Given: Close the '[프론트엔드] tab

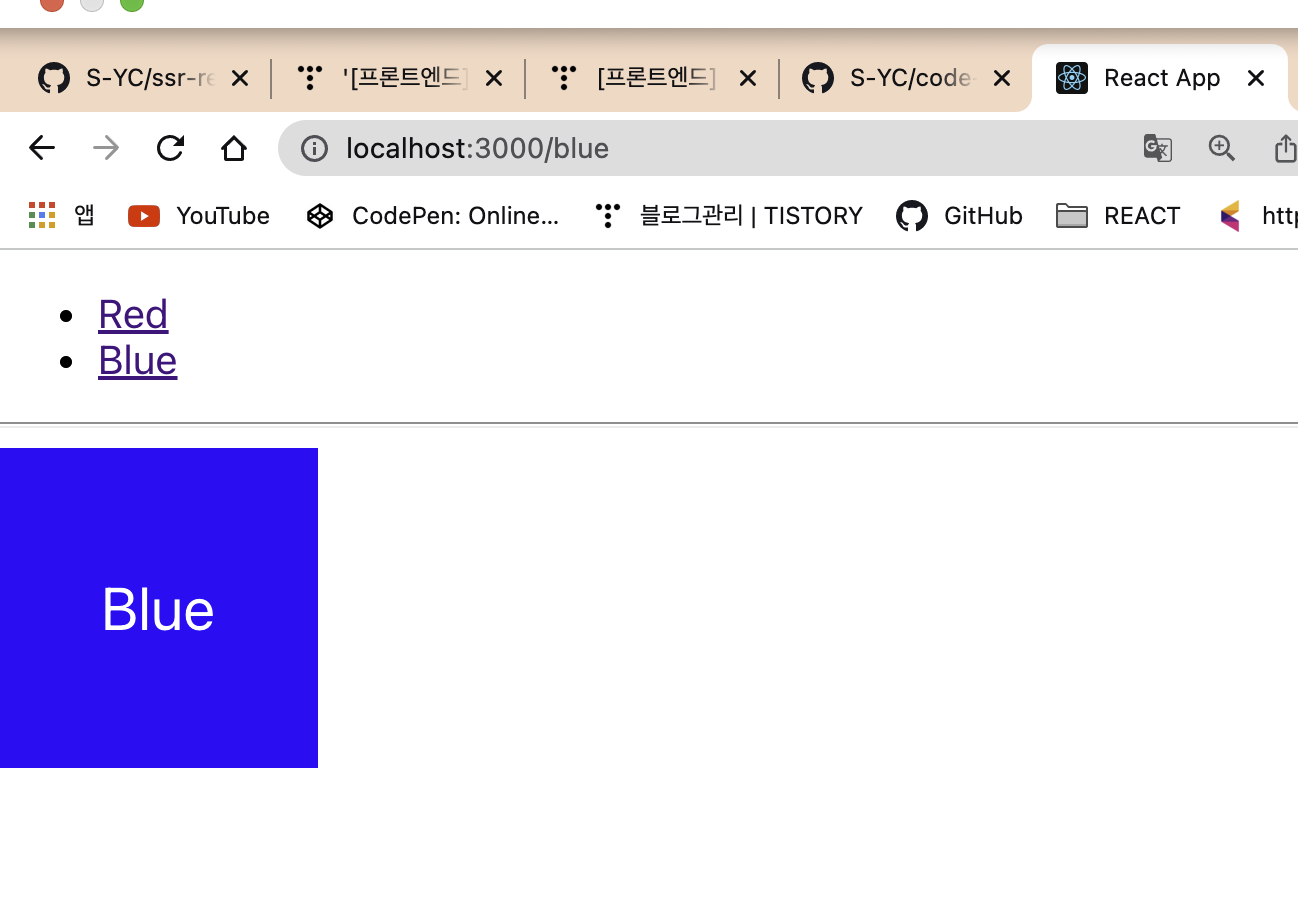Looking at the screenshot, I should point(494,78).
